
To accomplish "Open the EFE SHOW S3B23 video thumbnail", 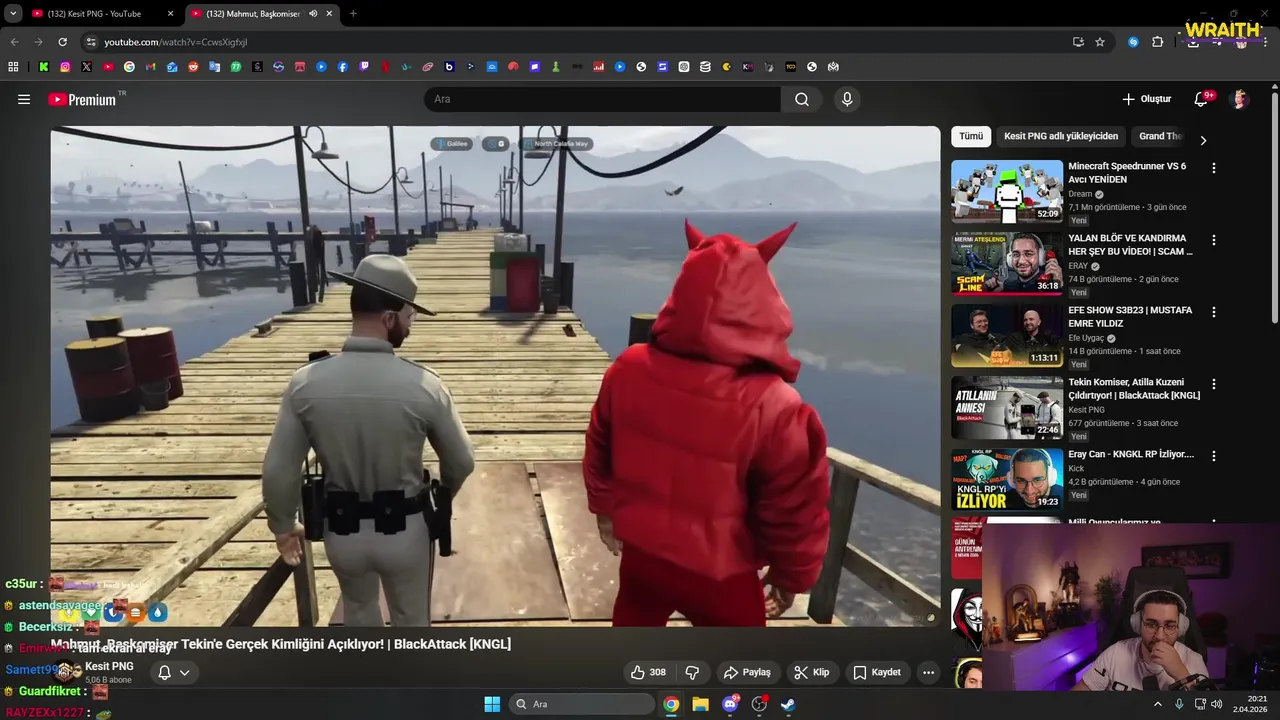I will [x=1007, y=335].
